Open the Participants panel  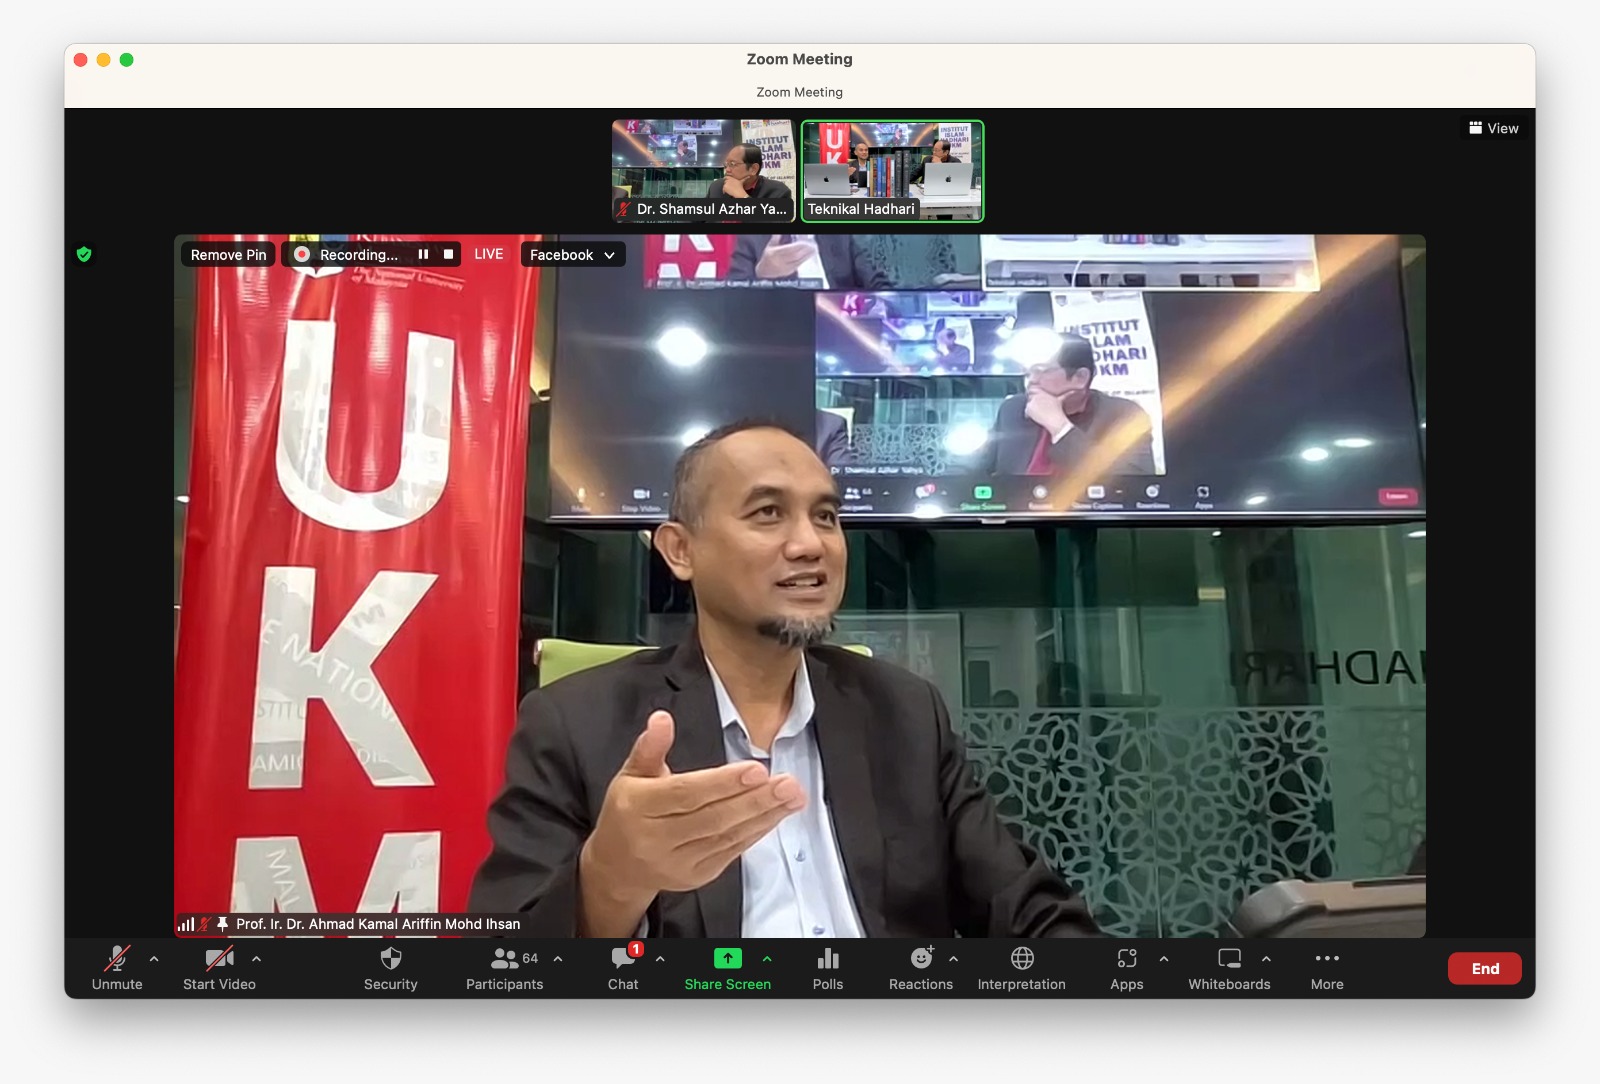(x=504, y=968)
